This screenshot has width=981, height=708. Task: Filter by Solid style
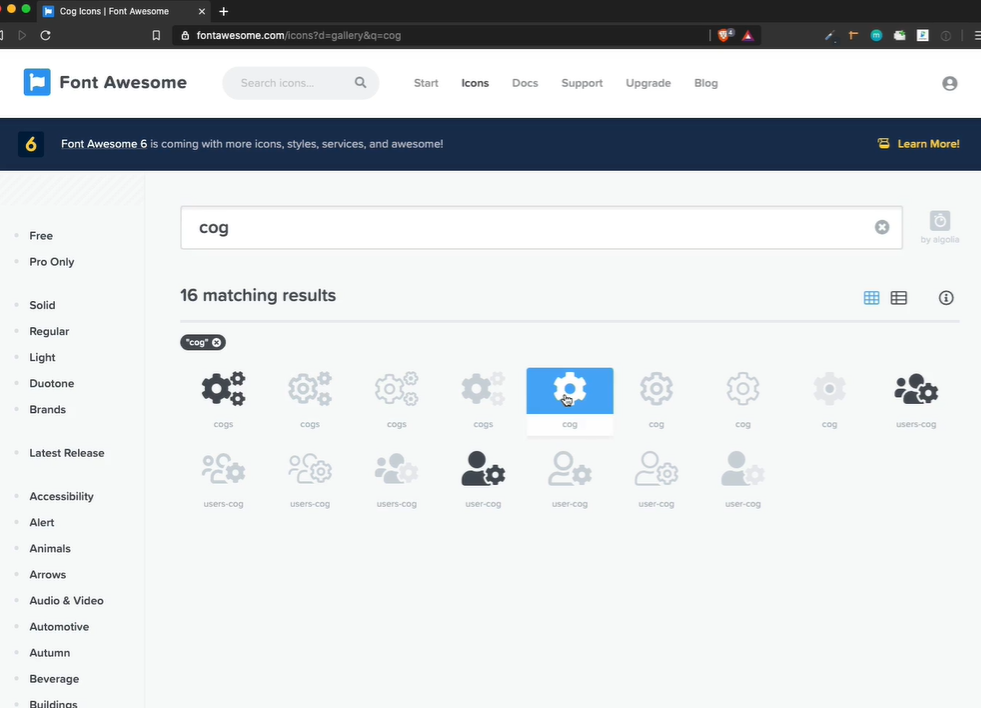[43, 305]
